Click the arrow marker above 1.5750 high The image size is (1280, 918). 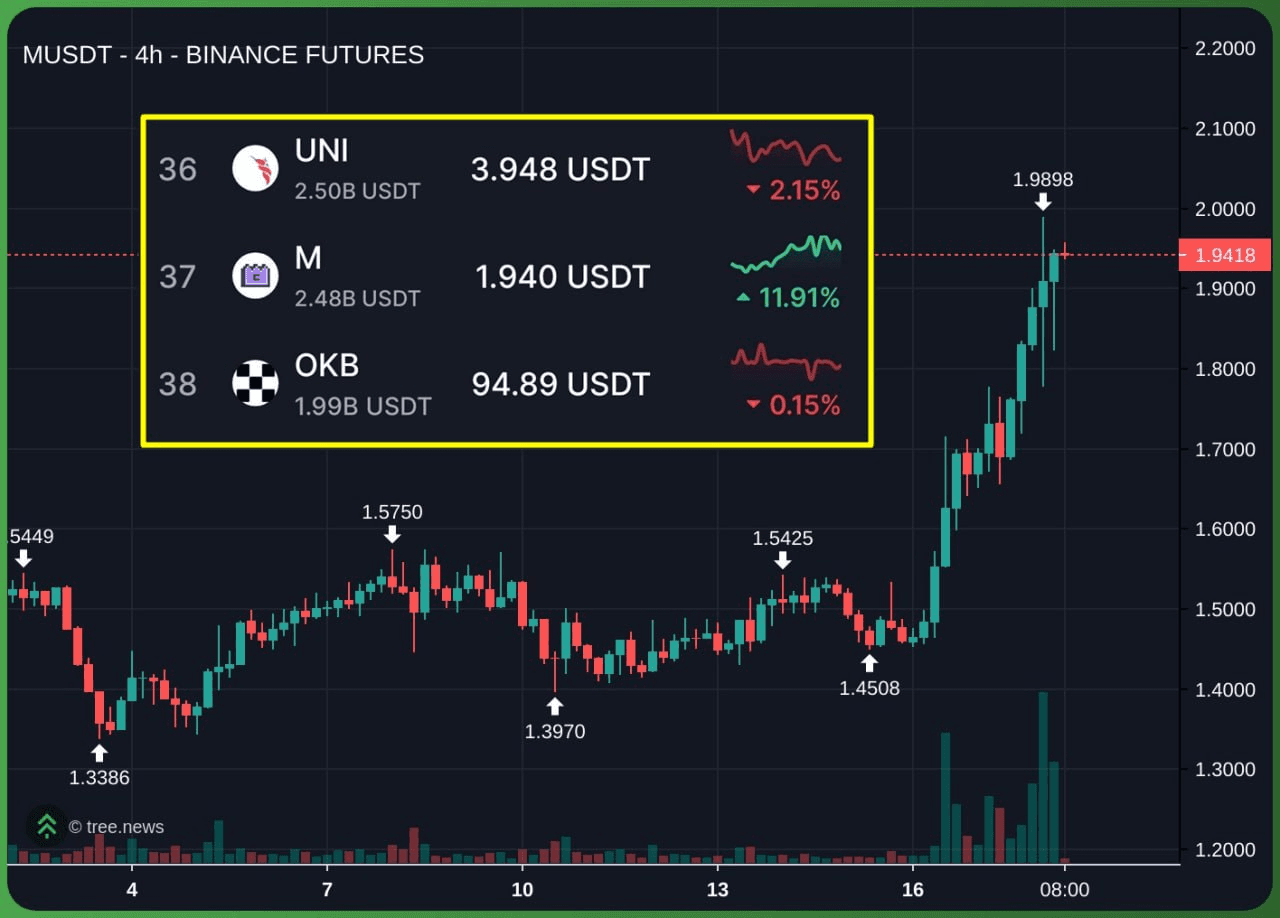click(392, 535)
